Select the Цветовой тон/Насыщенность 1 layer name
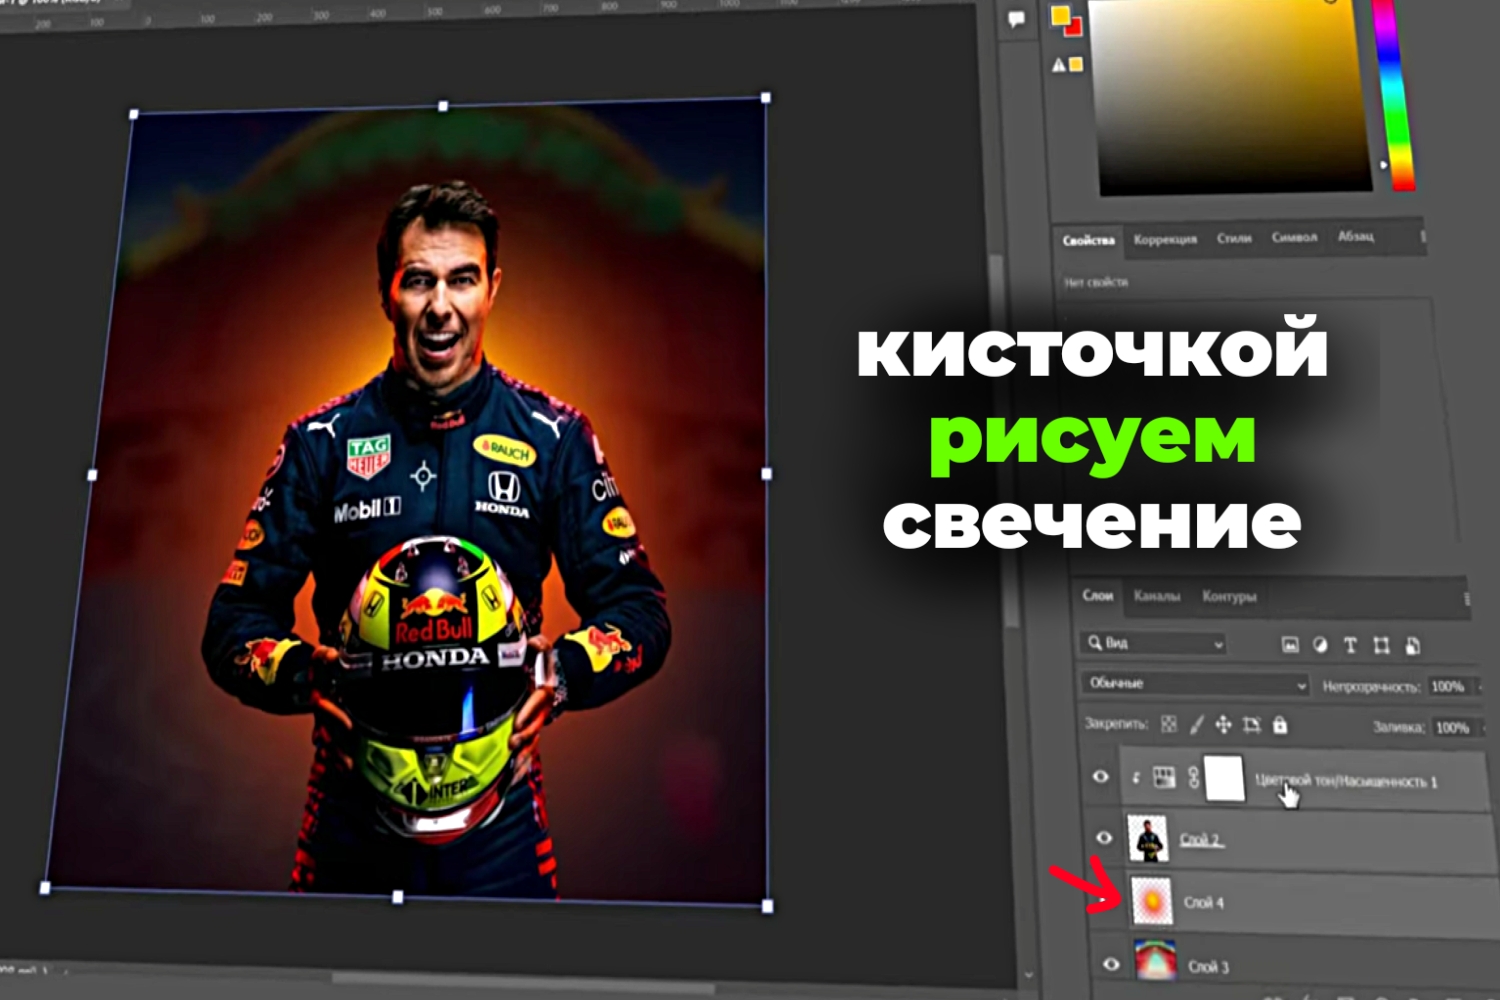 point(1346,781)
